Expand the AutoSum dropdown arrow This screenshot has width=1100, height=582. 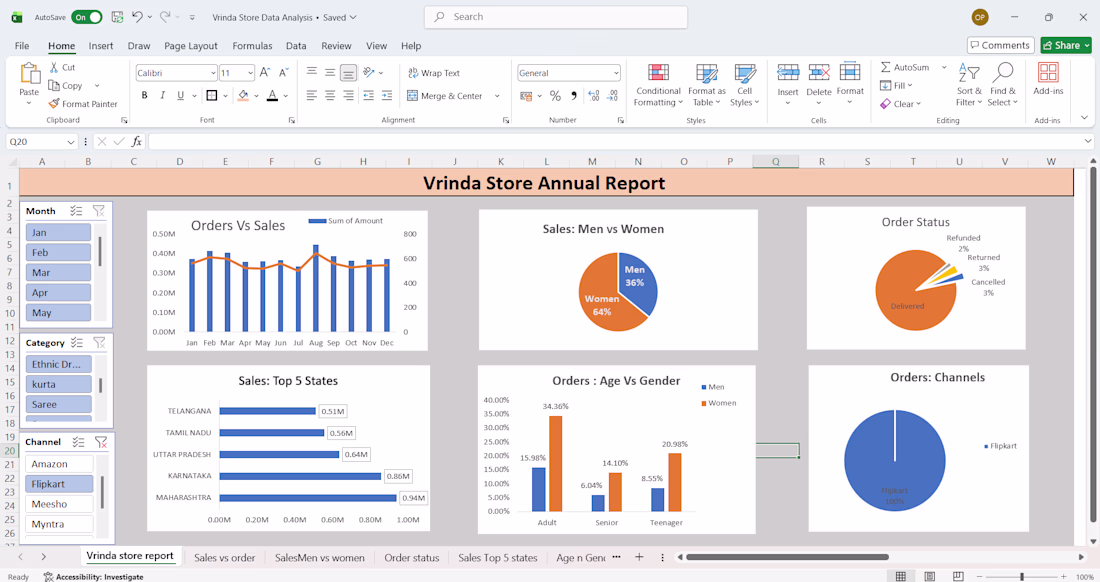(944, 67)
